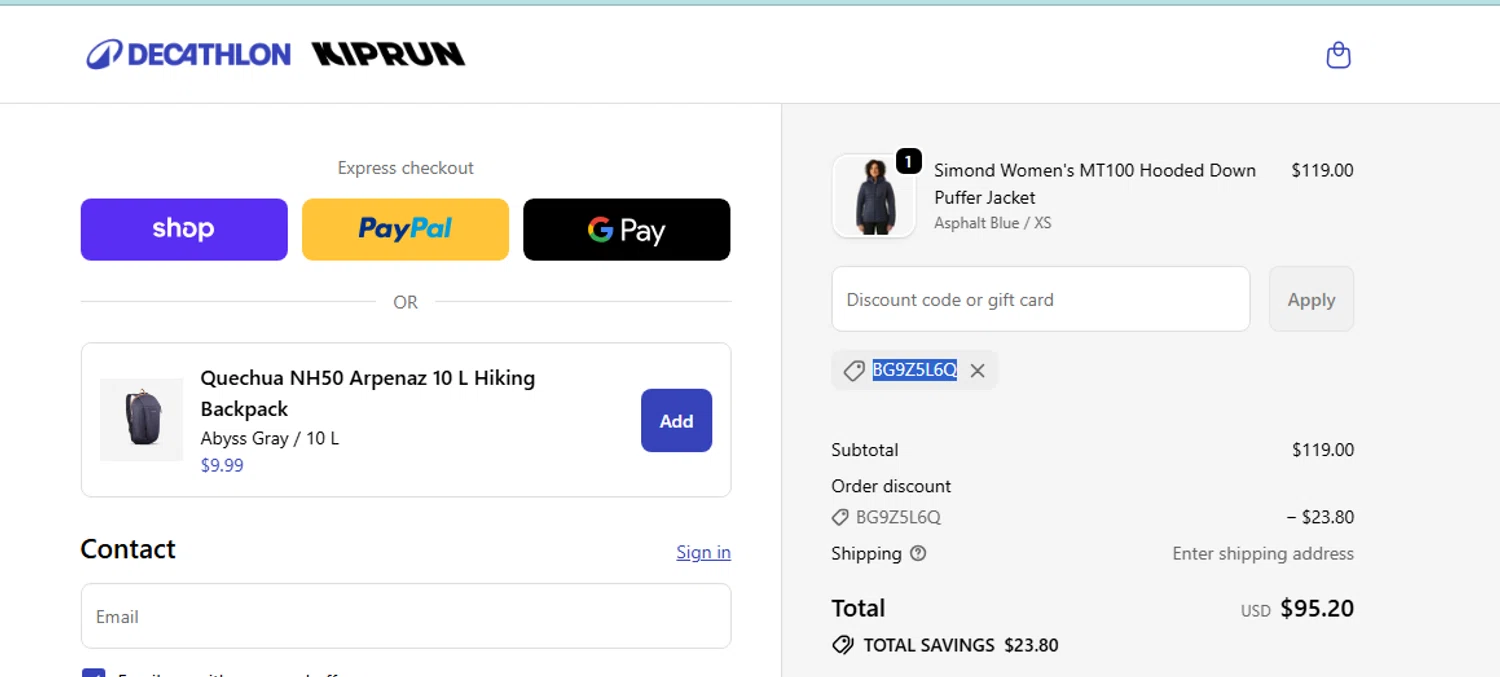This screenshot has width=1500, height=677.
Task: Click the Asphalt Blue / XS variant text
Action: click(992, 223)
